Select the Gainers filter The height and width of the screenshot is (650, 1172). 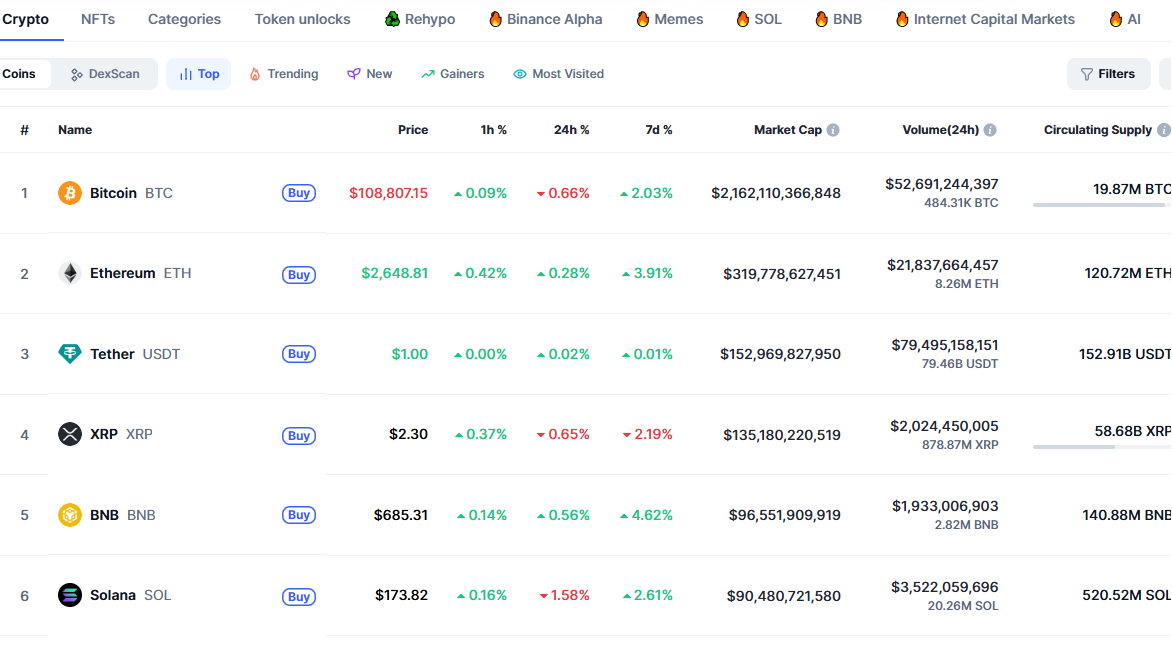(x=452, y=74)
